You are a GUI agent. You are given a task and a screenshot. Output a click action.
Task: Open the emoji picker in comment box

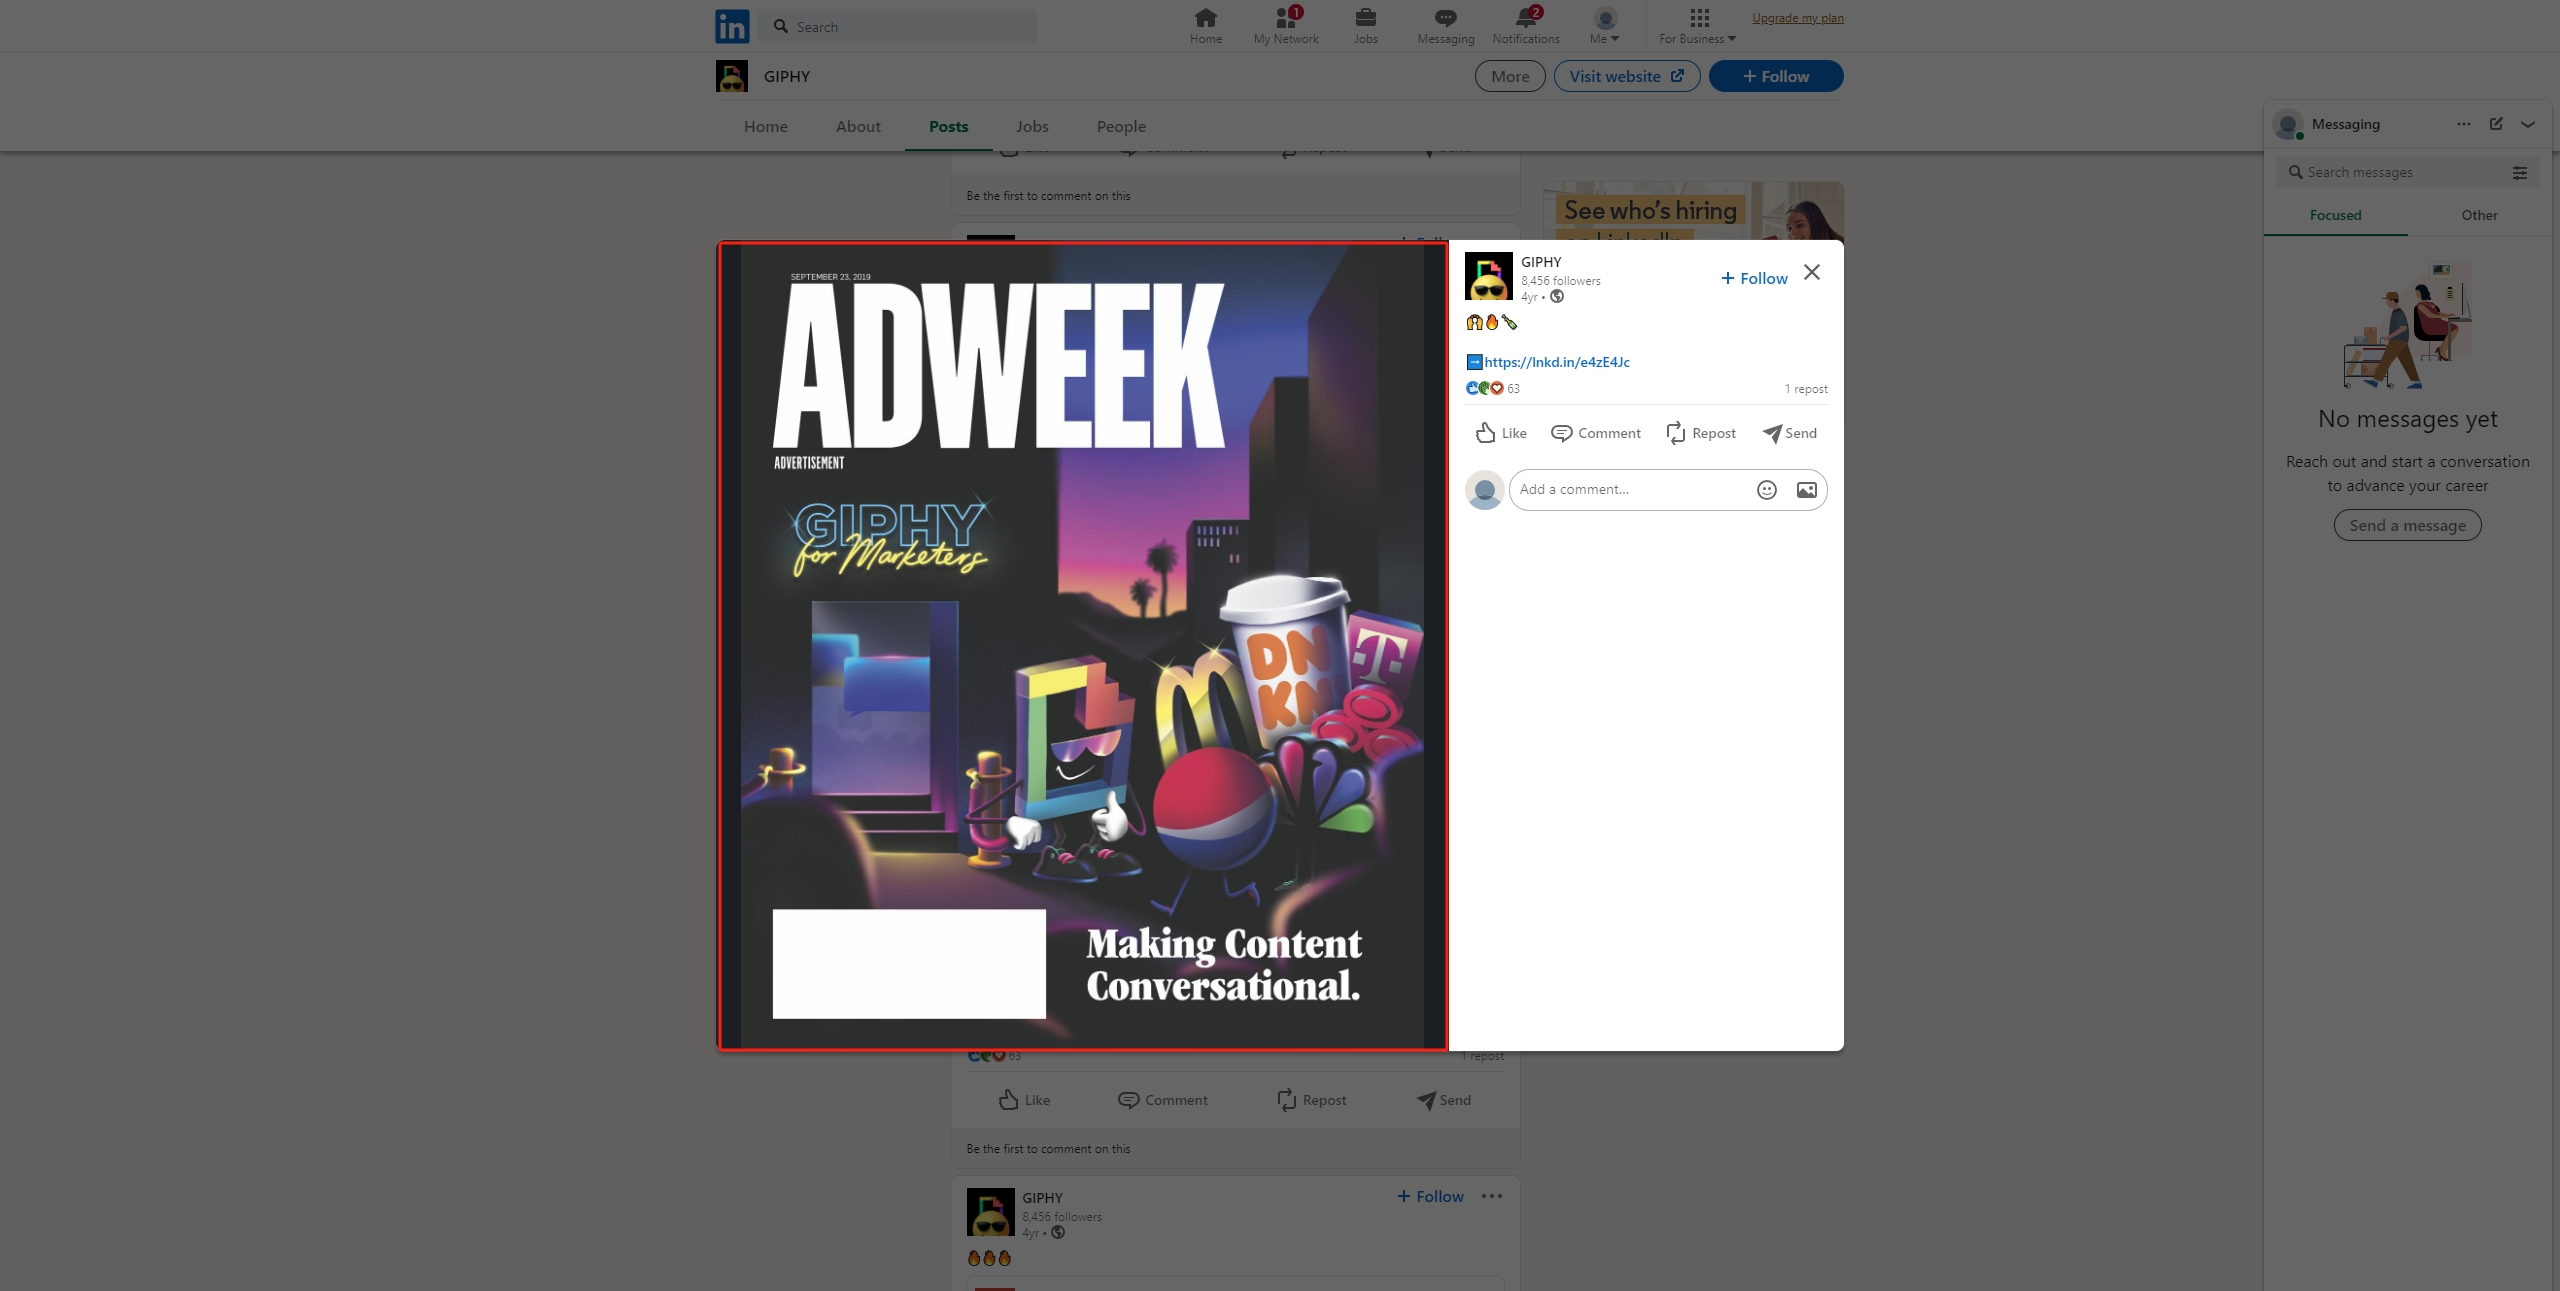[1767, 490]
